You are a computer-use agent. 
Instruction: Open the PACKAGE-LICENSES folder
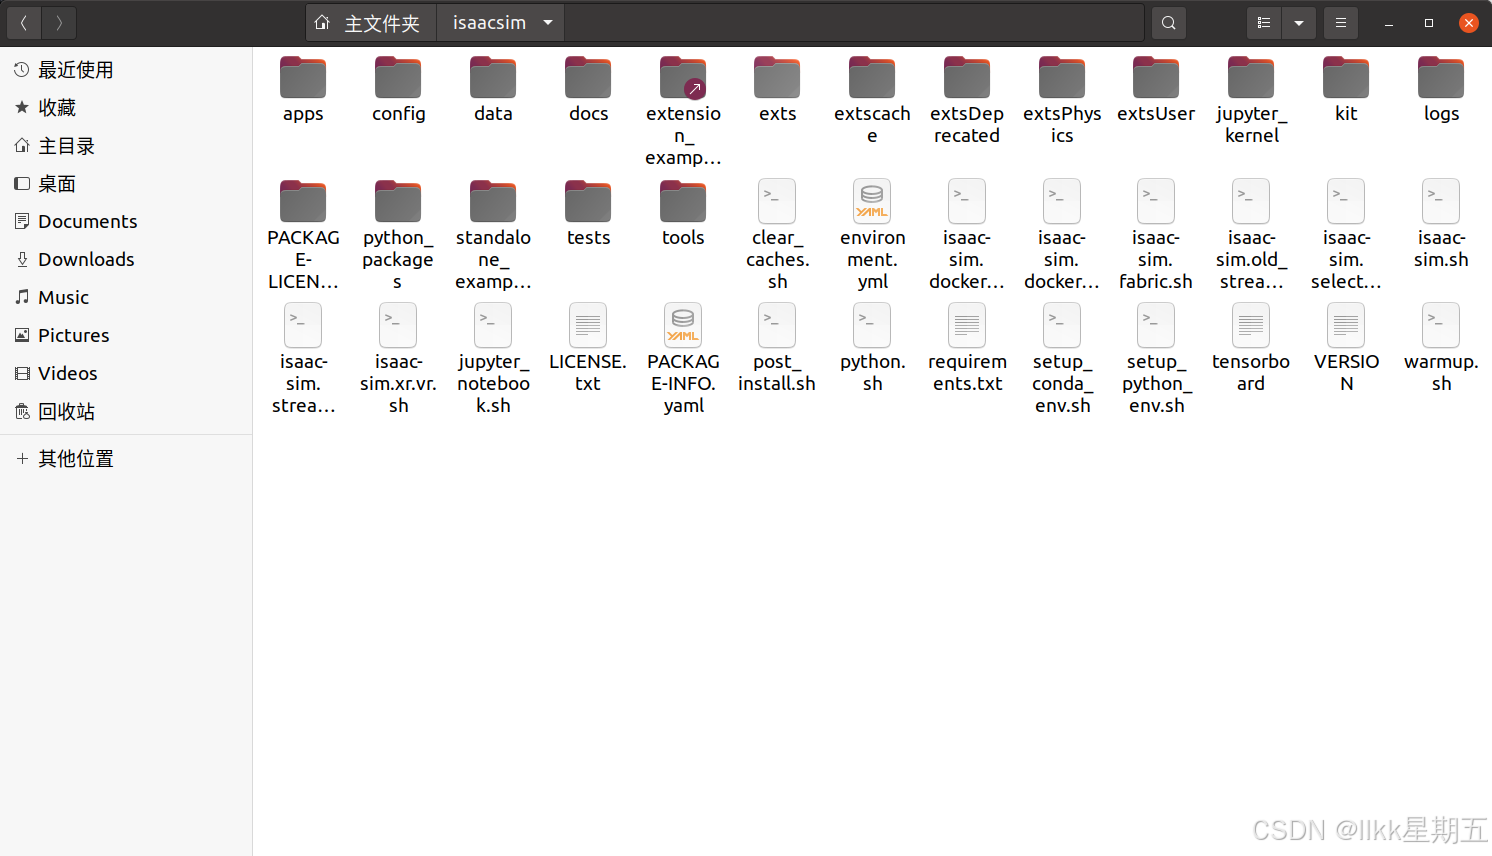pos(303,235)
